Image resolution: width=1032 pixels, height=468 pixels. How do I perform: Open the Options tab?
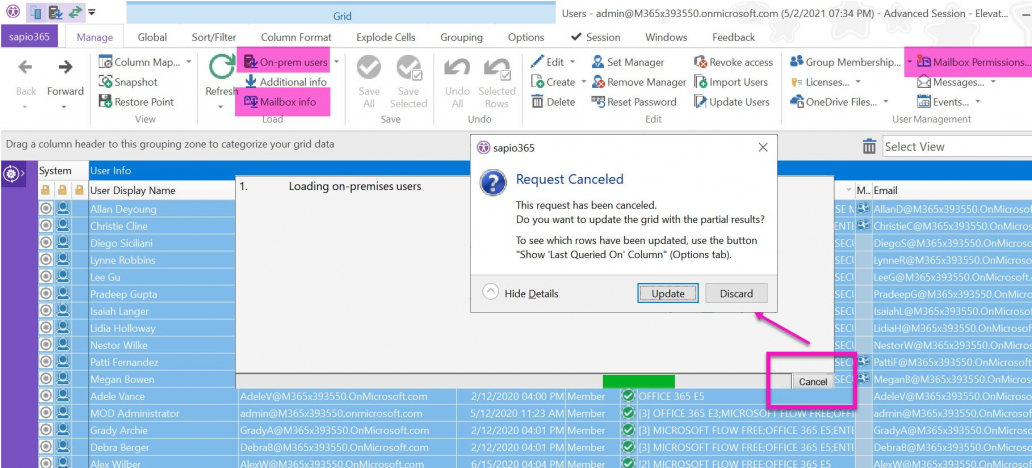tap(526, 38)
